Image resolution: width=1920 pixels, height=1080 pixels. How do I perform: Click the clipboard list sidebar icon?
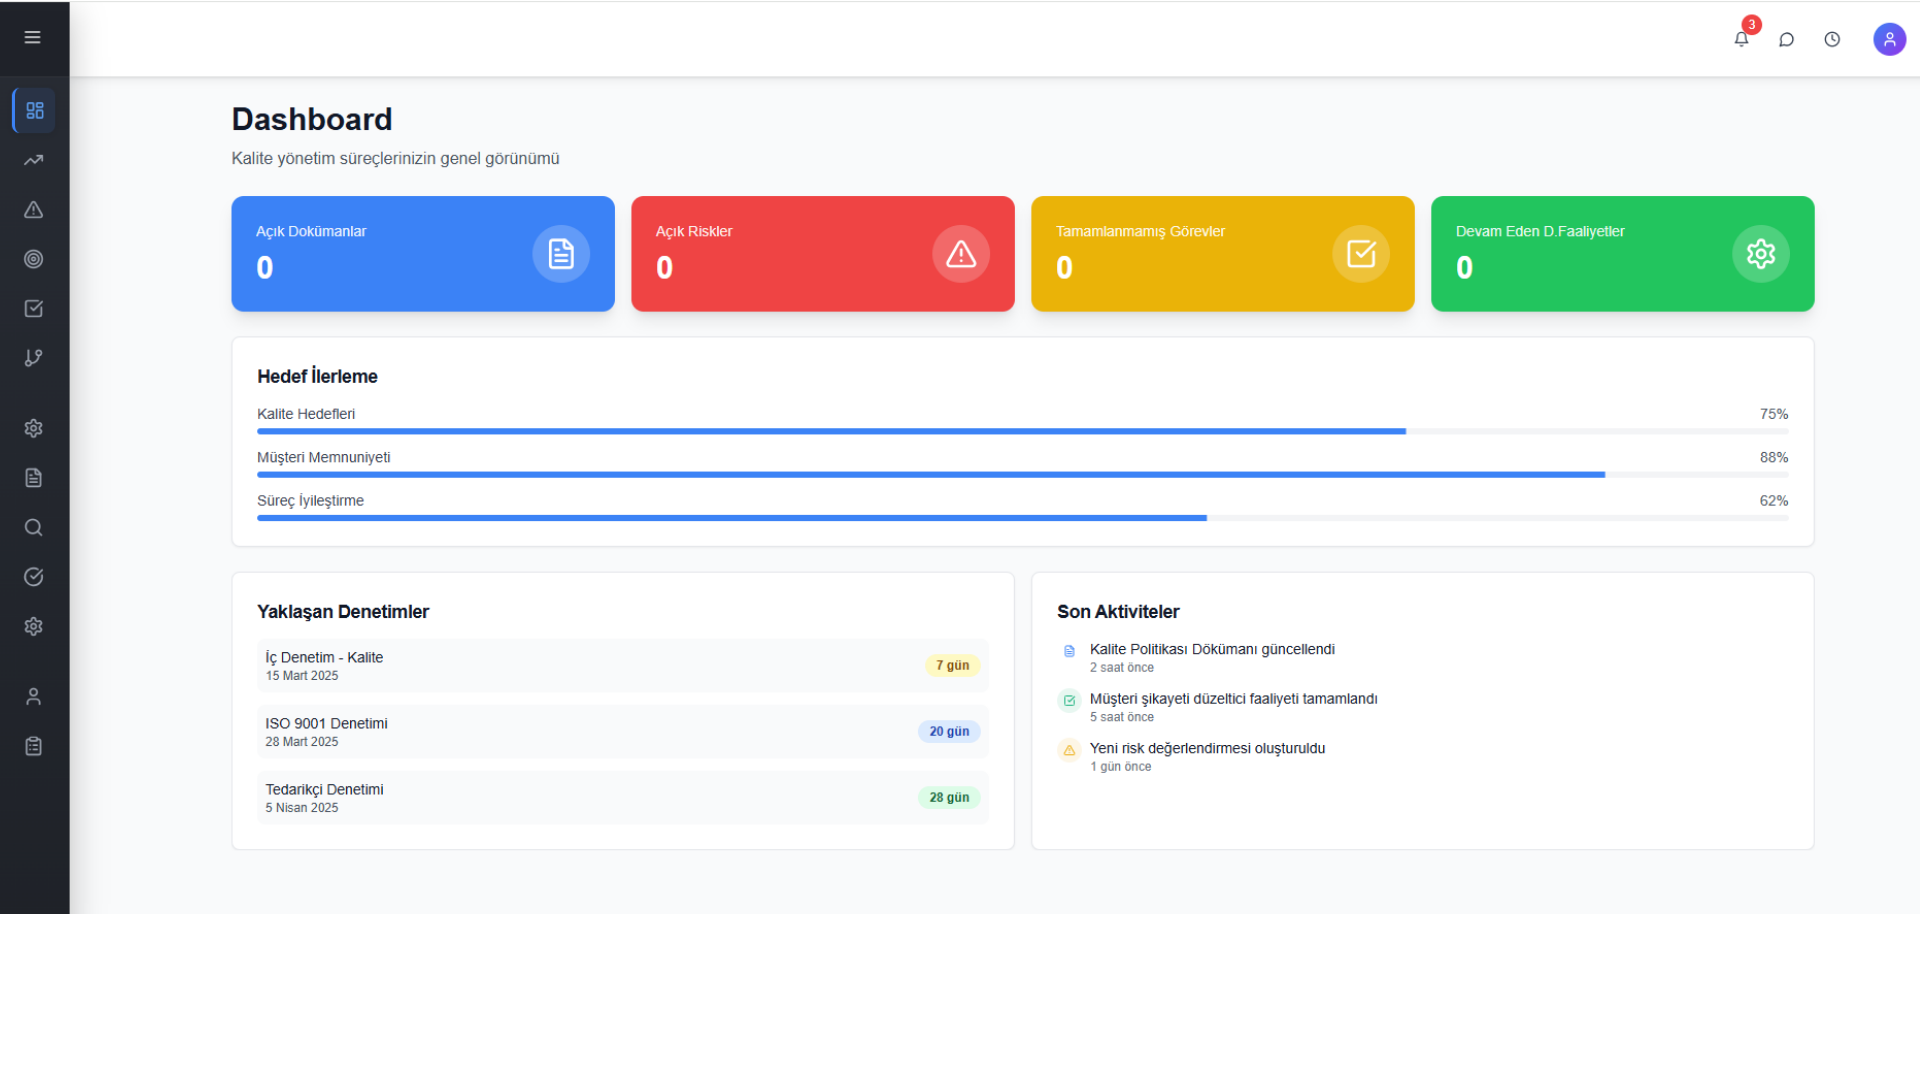[34, 746]
